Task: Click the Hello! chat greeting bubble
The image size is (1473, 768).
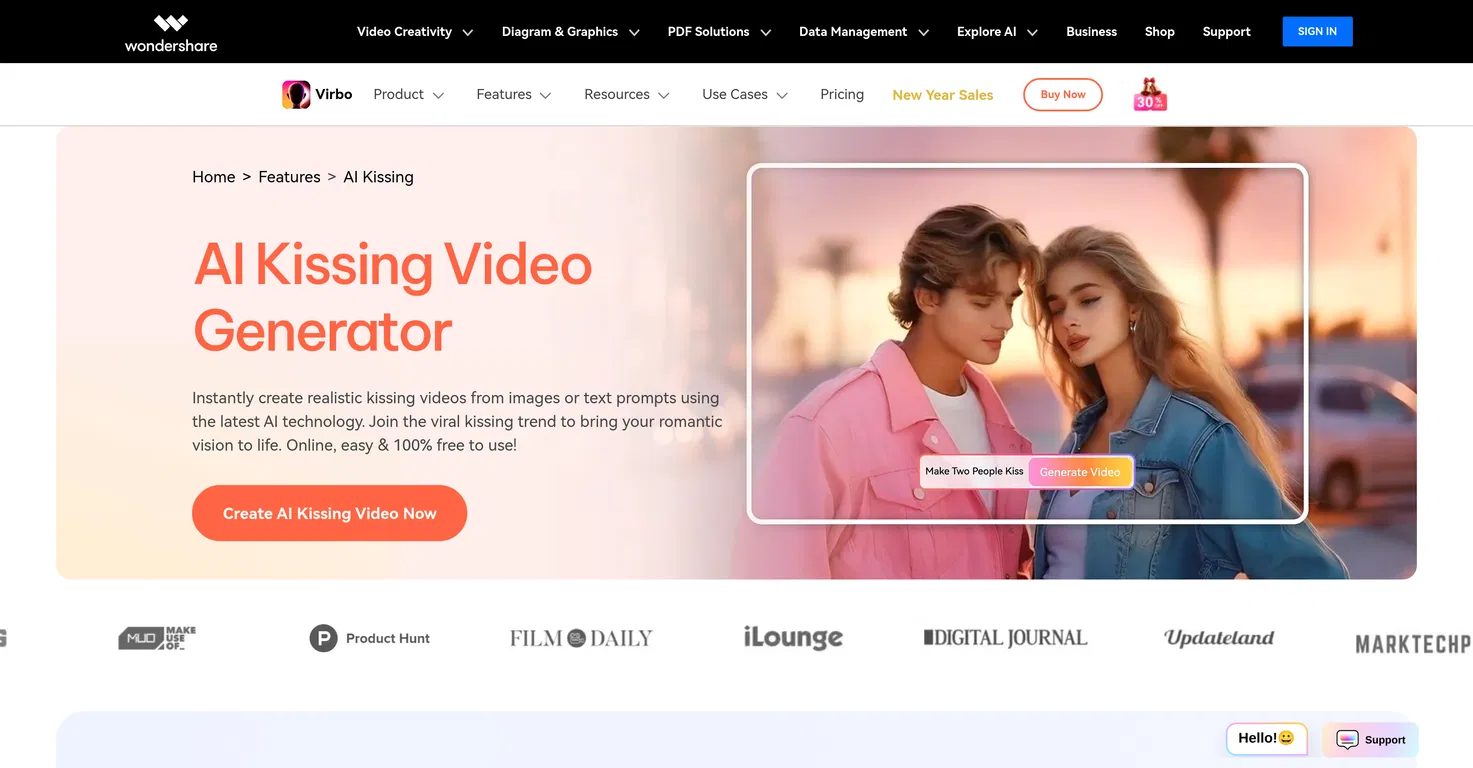Action: point(1266,738)
